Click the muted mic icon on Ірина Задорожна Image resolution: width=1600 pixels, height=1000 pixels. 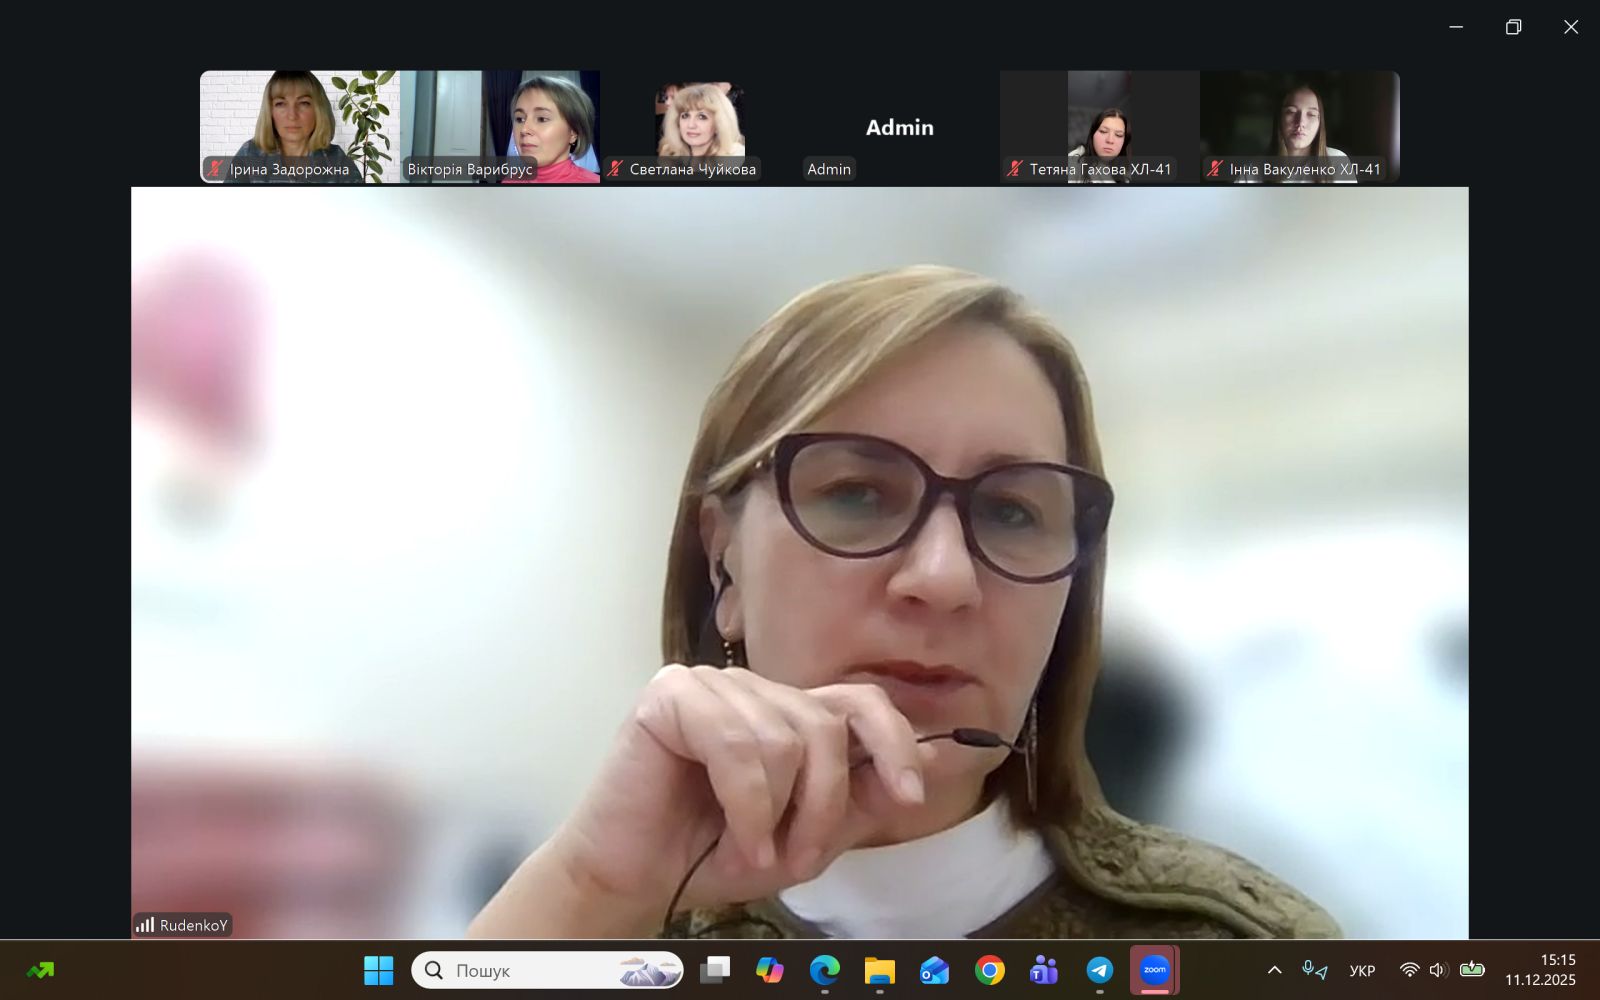214,168
